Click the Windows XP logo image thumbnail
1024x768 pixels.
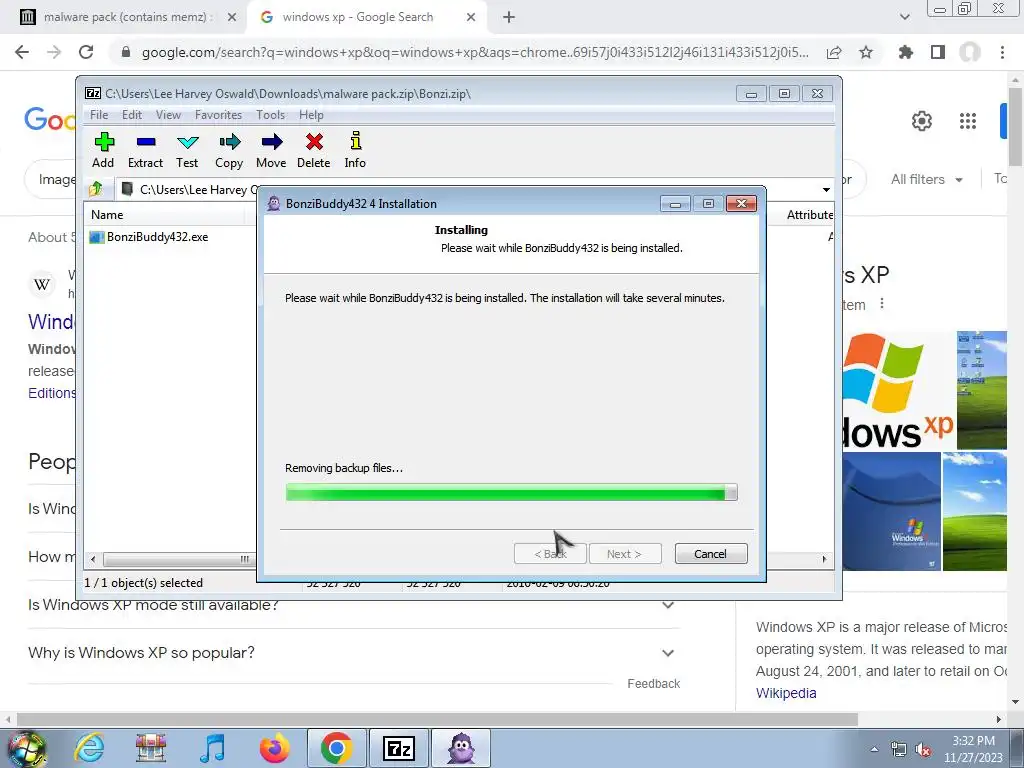(x=898, y=390)
